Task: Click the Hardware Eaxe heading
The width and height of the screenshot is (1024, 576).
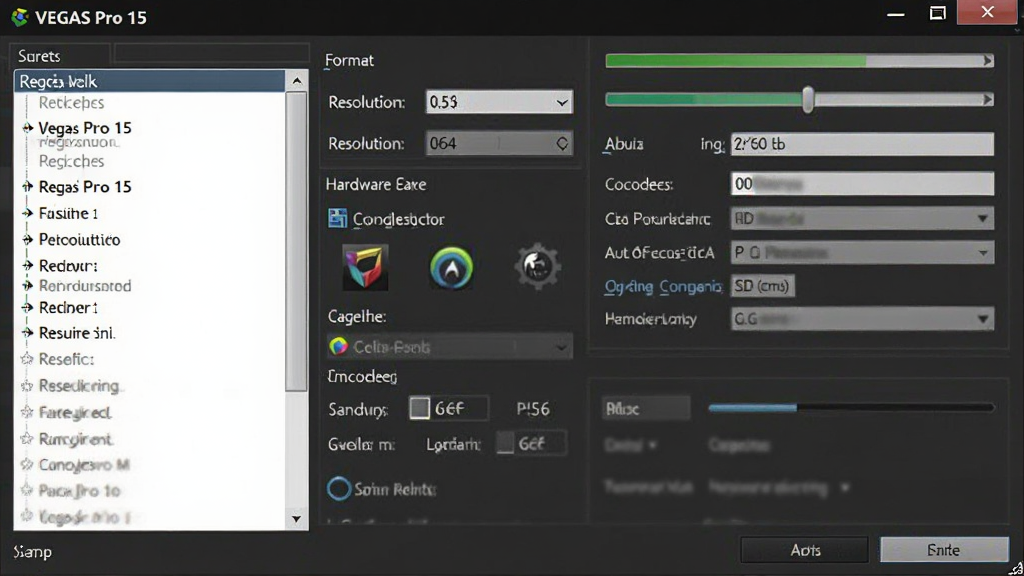Action: (x=376, y=184)
